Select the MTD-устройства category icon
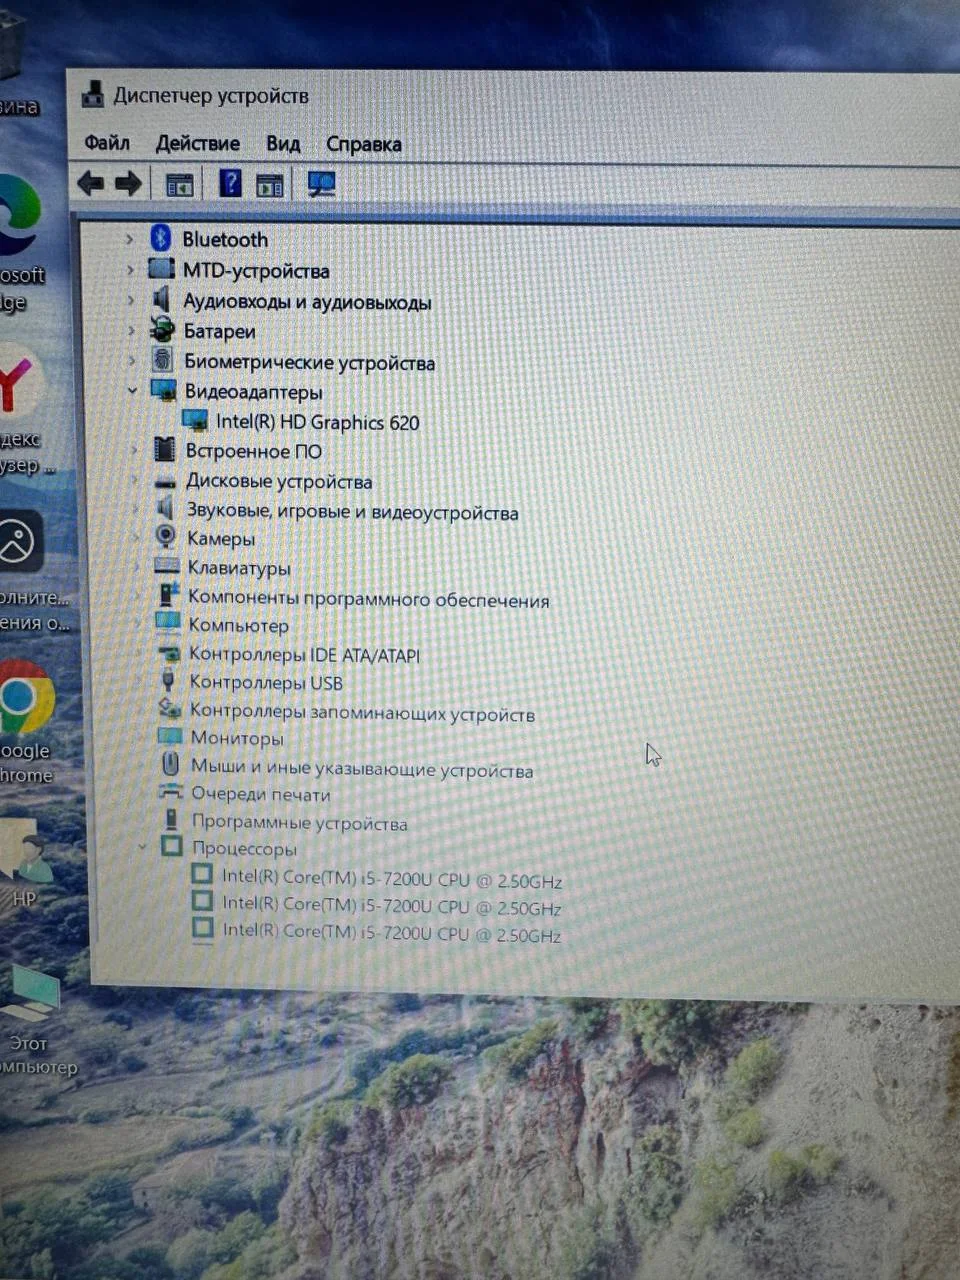The height and width of the screenshot is (1280, 960). tap(161, 269)
